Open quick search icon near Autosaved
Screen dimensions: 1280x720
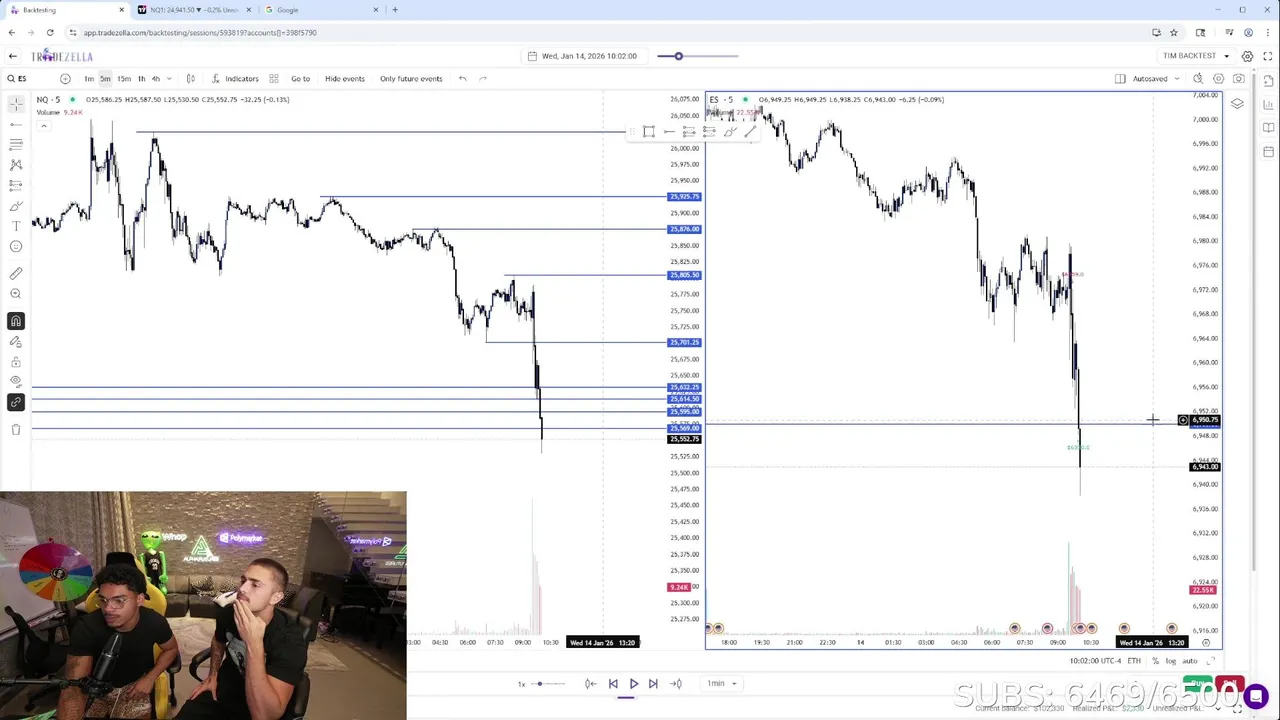coord(1198,79)
